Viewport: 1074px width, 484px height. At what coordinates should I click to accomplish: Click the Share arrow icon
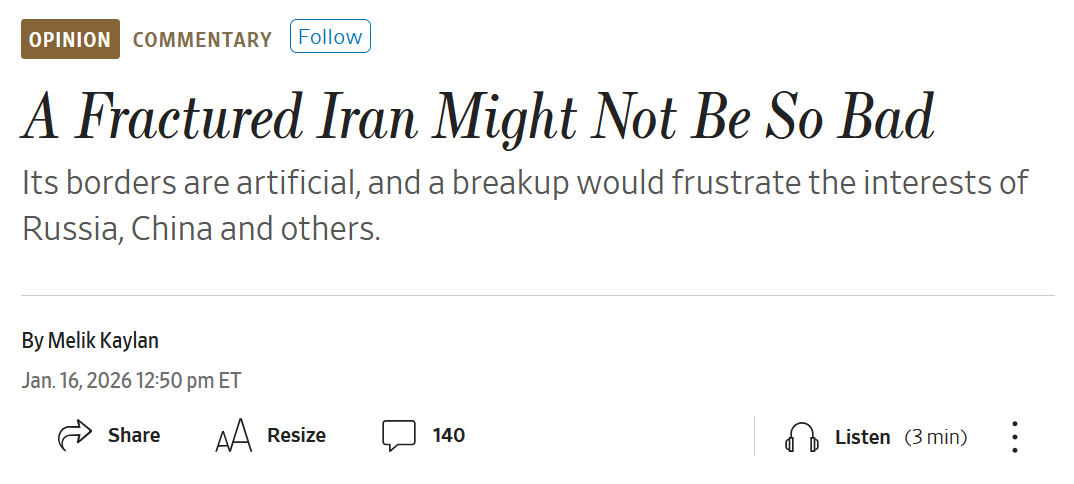75,436
